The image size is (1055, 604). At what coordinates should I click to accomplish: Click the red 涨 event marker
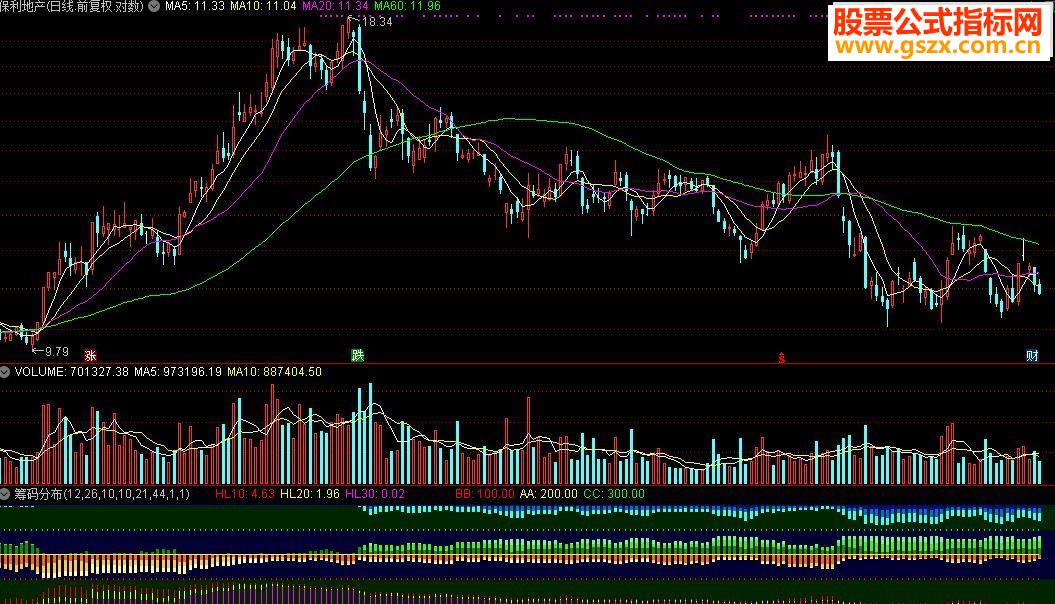click(x=89, y=355)
